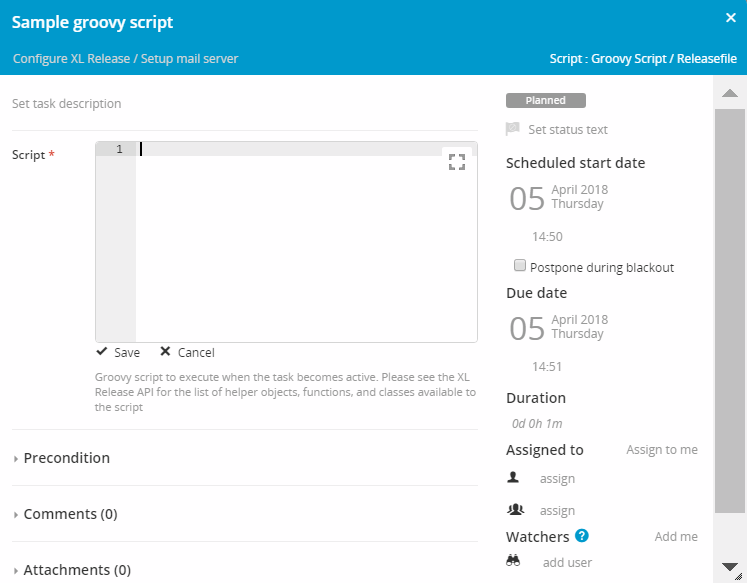Click the Planned status badge

(x=545, y=101)
